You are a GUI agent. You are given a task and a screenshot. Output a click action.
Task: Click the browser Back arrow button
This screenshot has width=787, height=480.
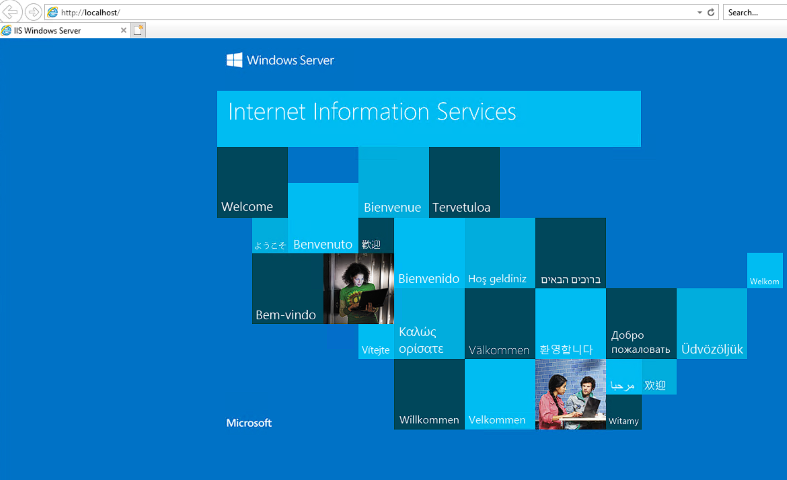(11, 12)
